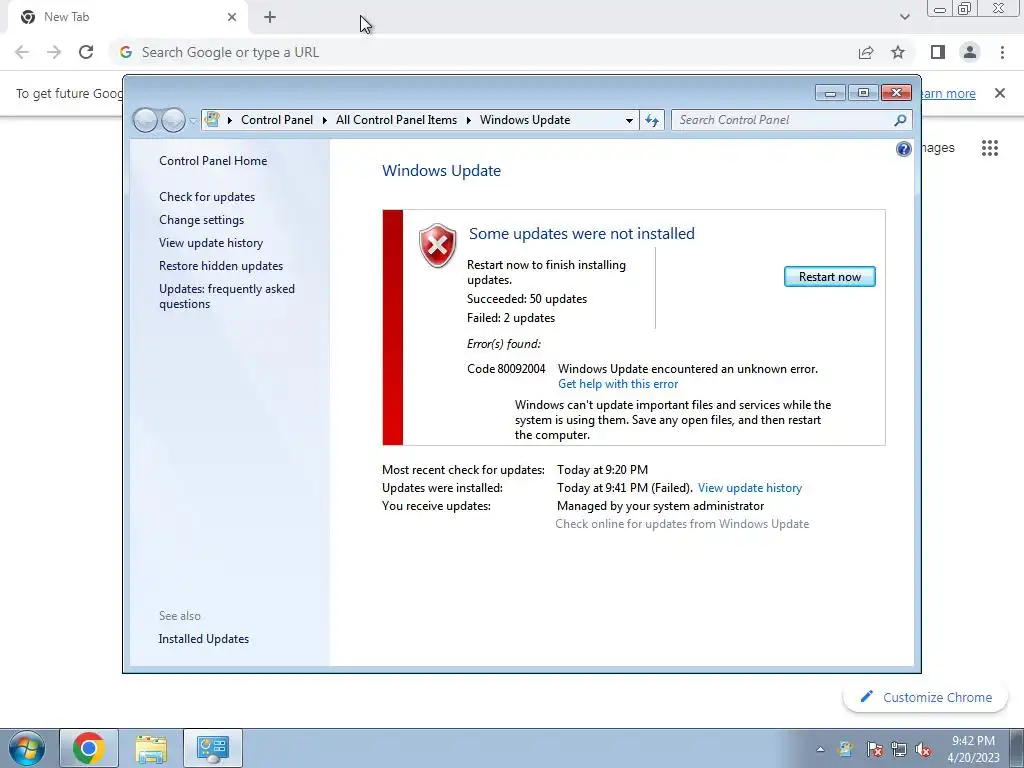
Task: Click the taskbar clock showing 9:42 PM
Action: point(973,749)
